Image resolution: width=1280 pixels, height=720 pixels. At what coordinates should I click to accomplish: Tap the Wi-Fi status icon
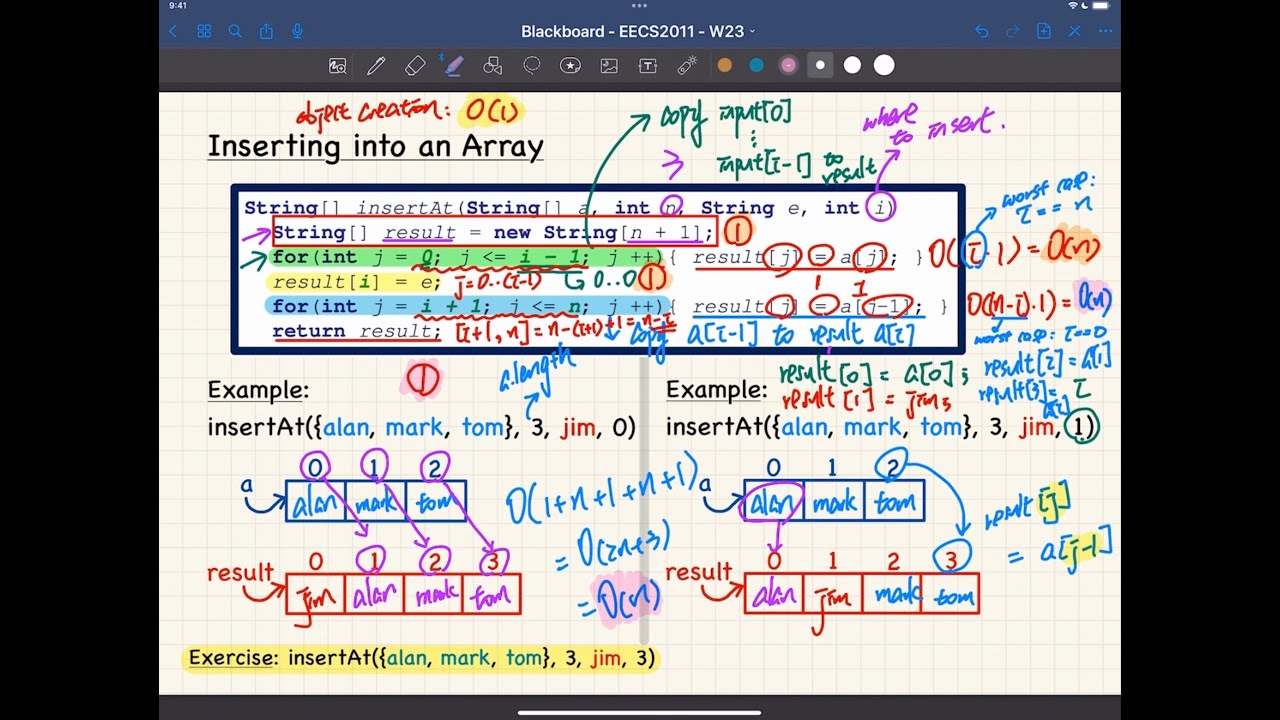tap(1074, 6)
